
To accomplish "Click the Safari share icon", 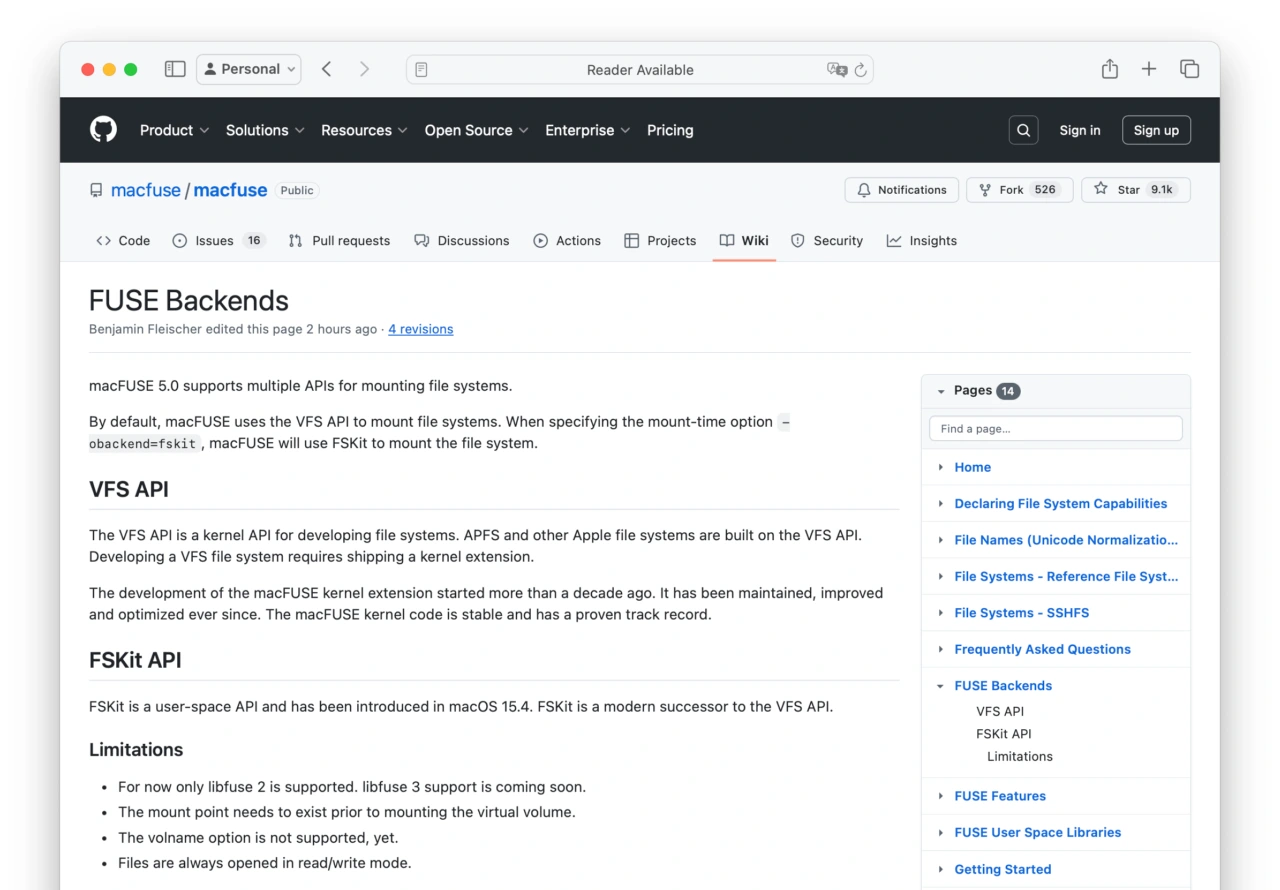I will 1109,69.
